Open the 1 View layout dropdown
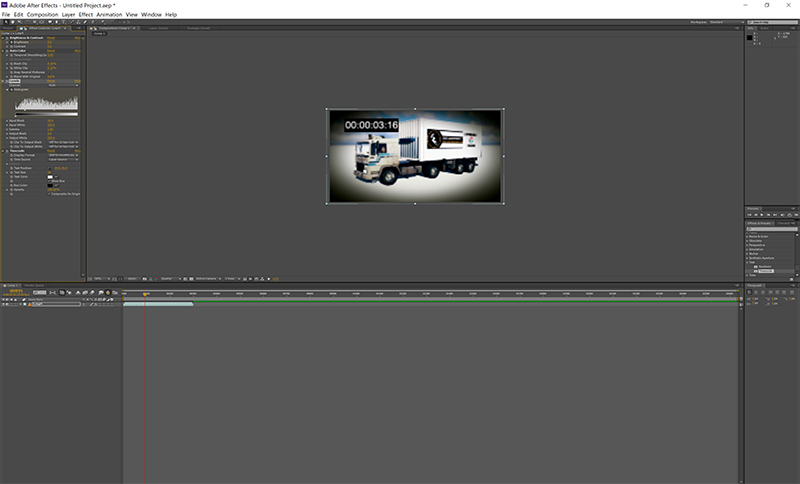Image resolution: width=800 pixels, height=484 pixels. (x=232, y=279)
